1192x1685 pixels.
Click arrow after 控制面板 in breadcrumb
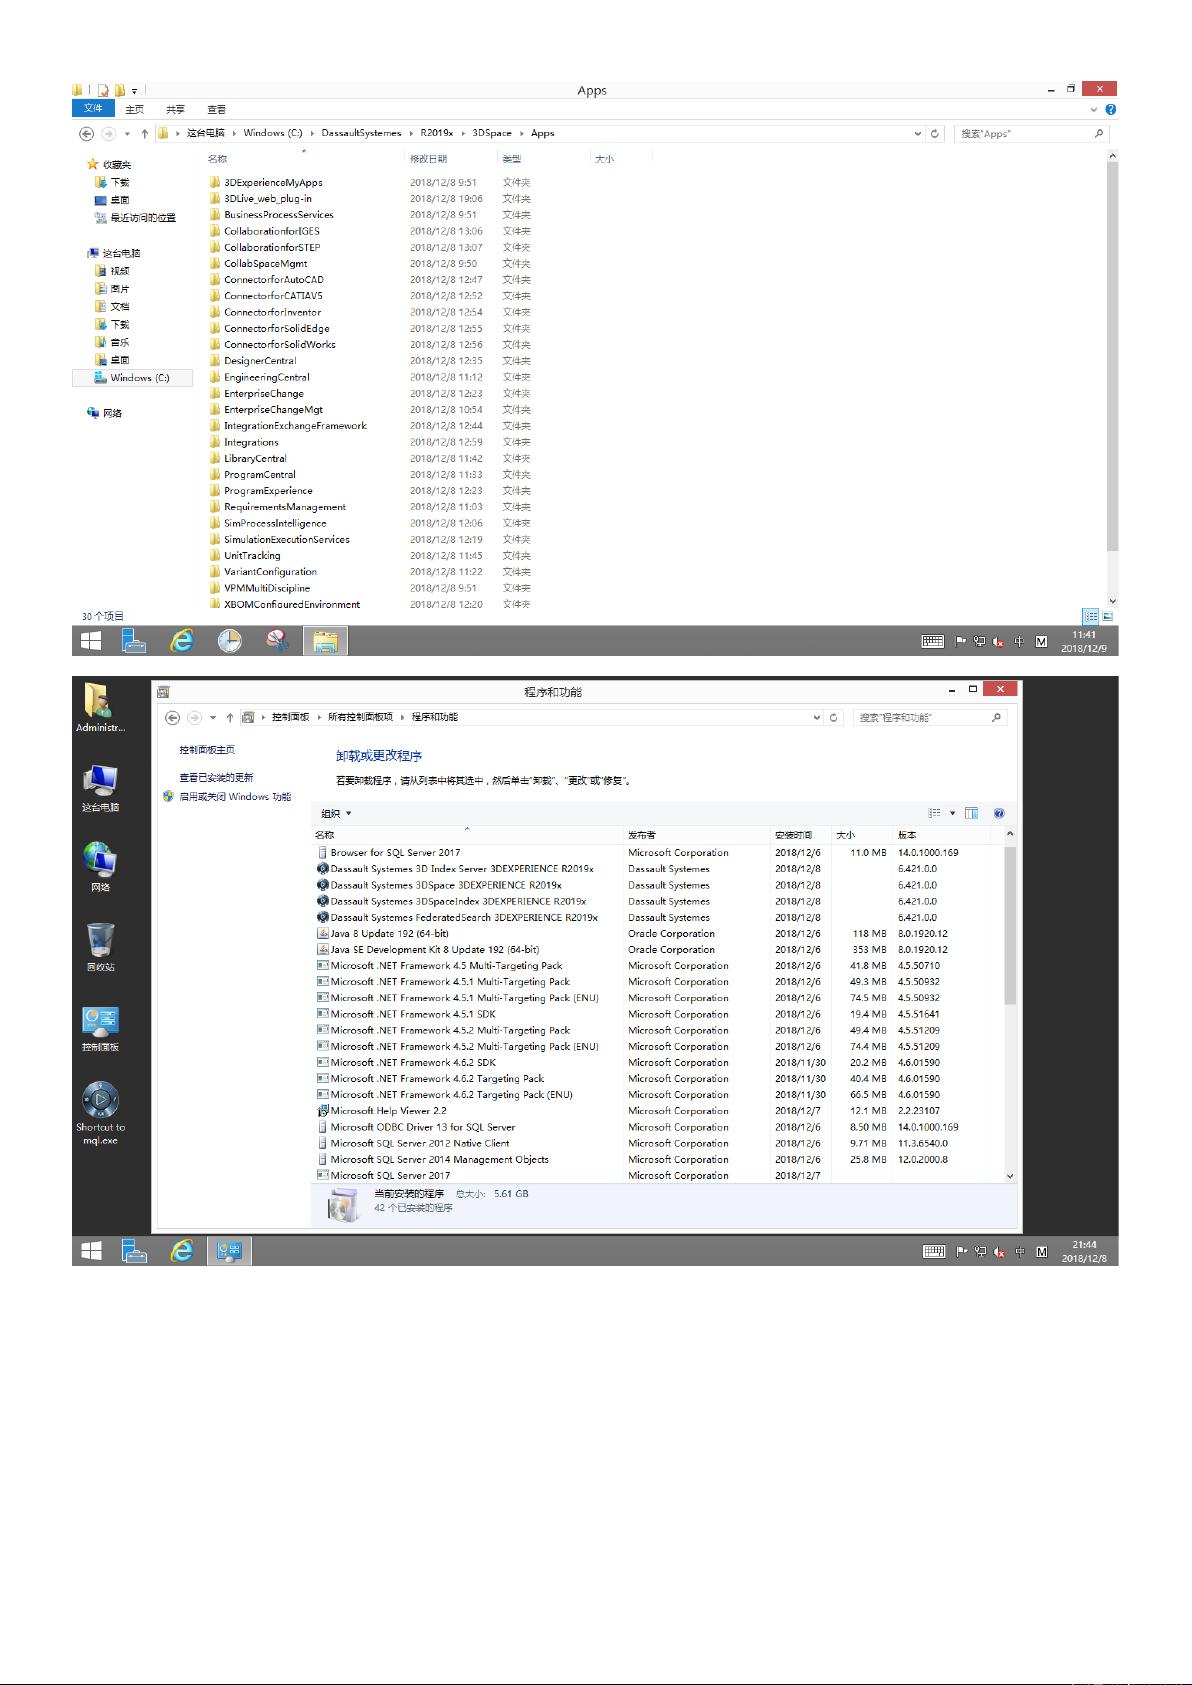(319, 717)
